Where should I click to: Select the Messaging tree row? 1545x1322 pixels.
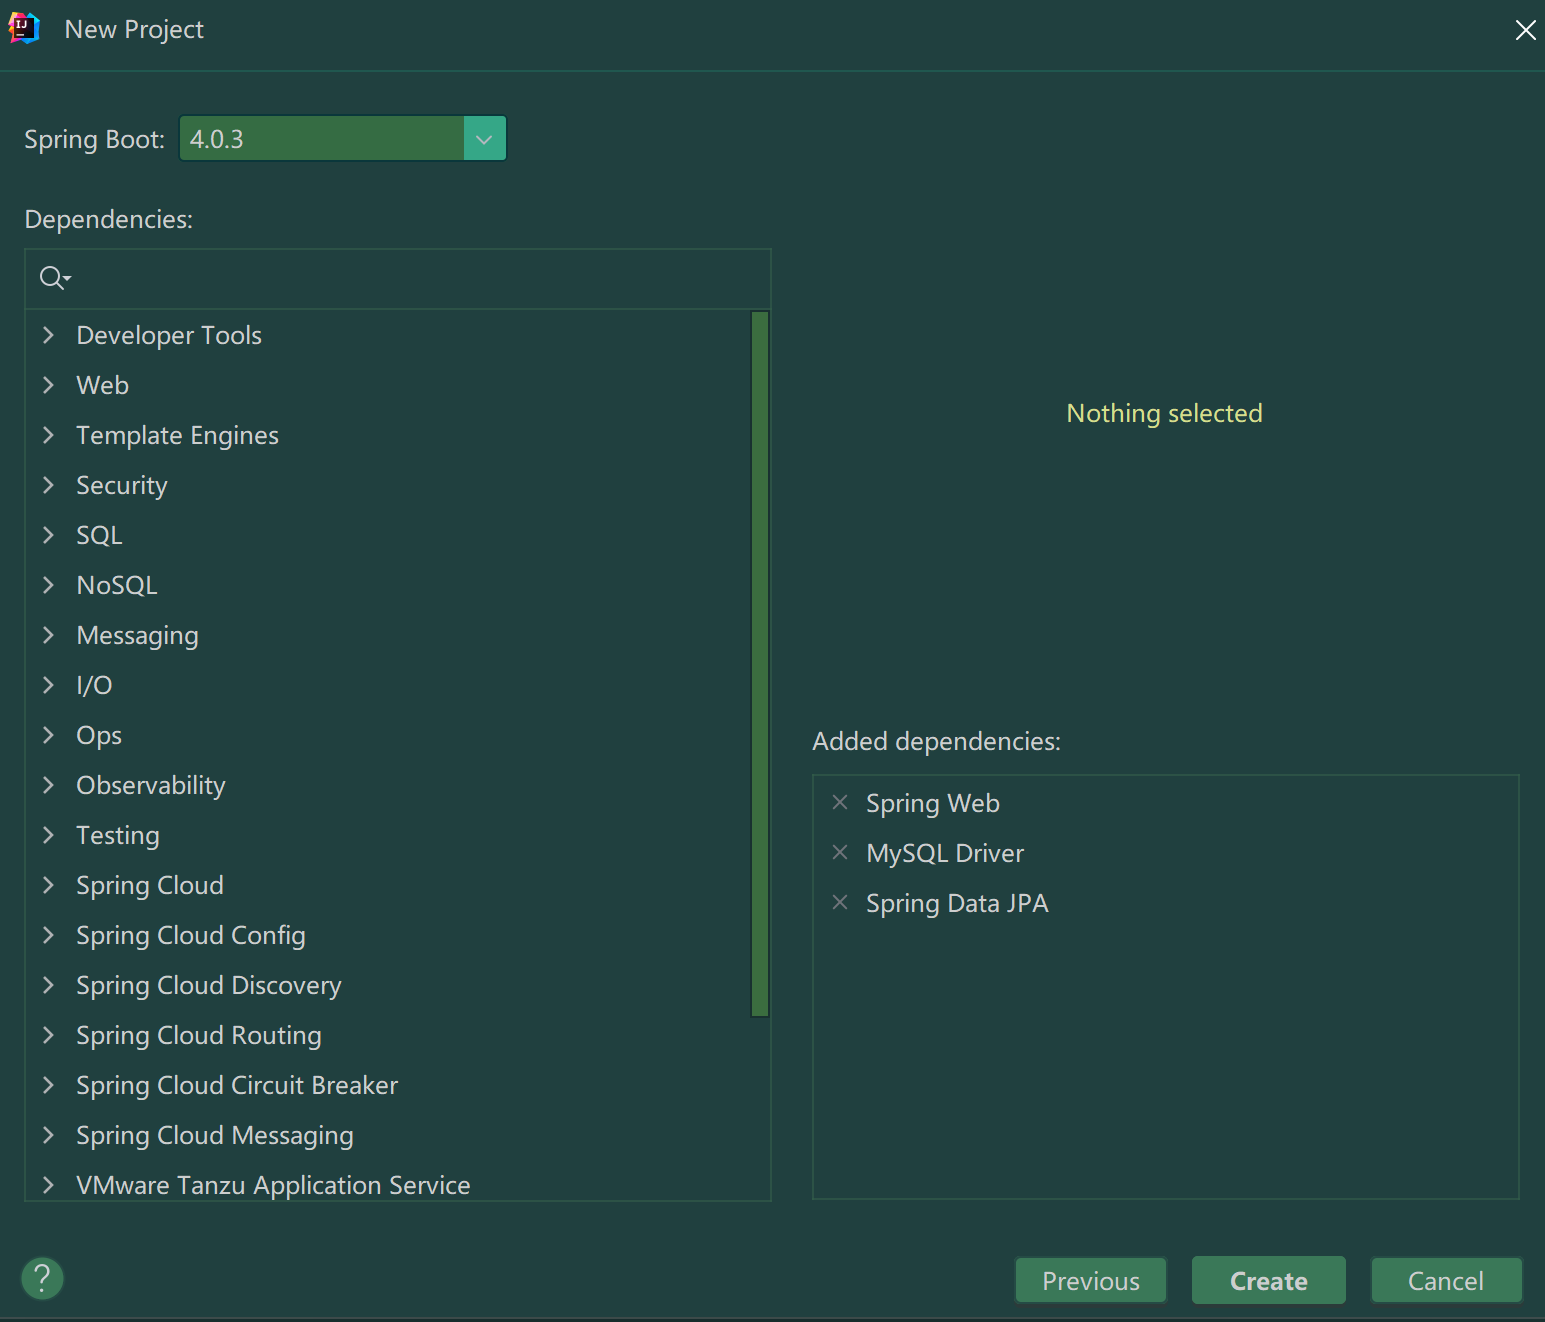click(388, 635)
